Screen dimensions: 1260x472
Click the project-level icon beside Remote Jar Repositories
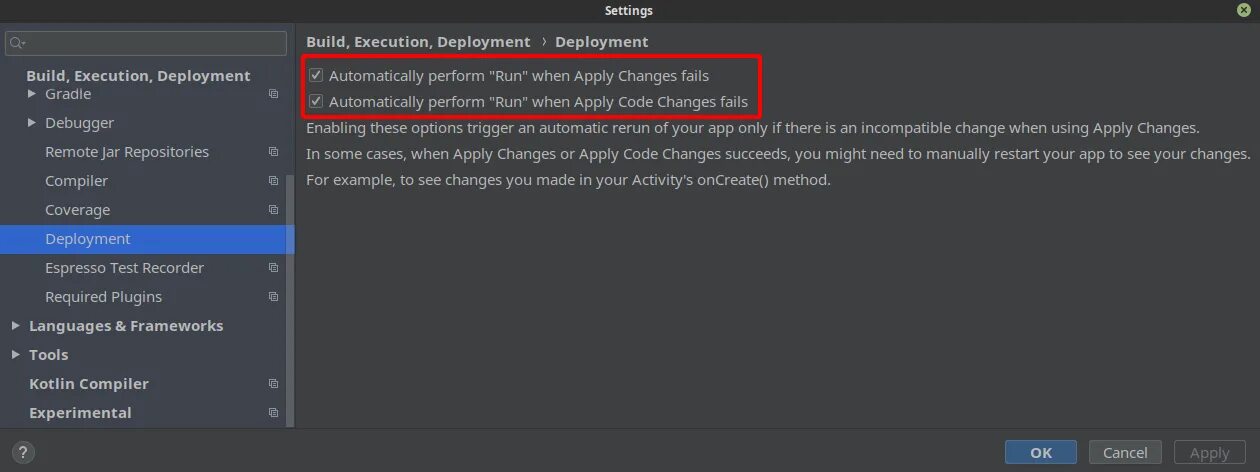(273, 152)
